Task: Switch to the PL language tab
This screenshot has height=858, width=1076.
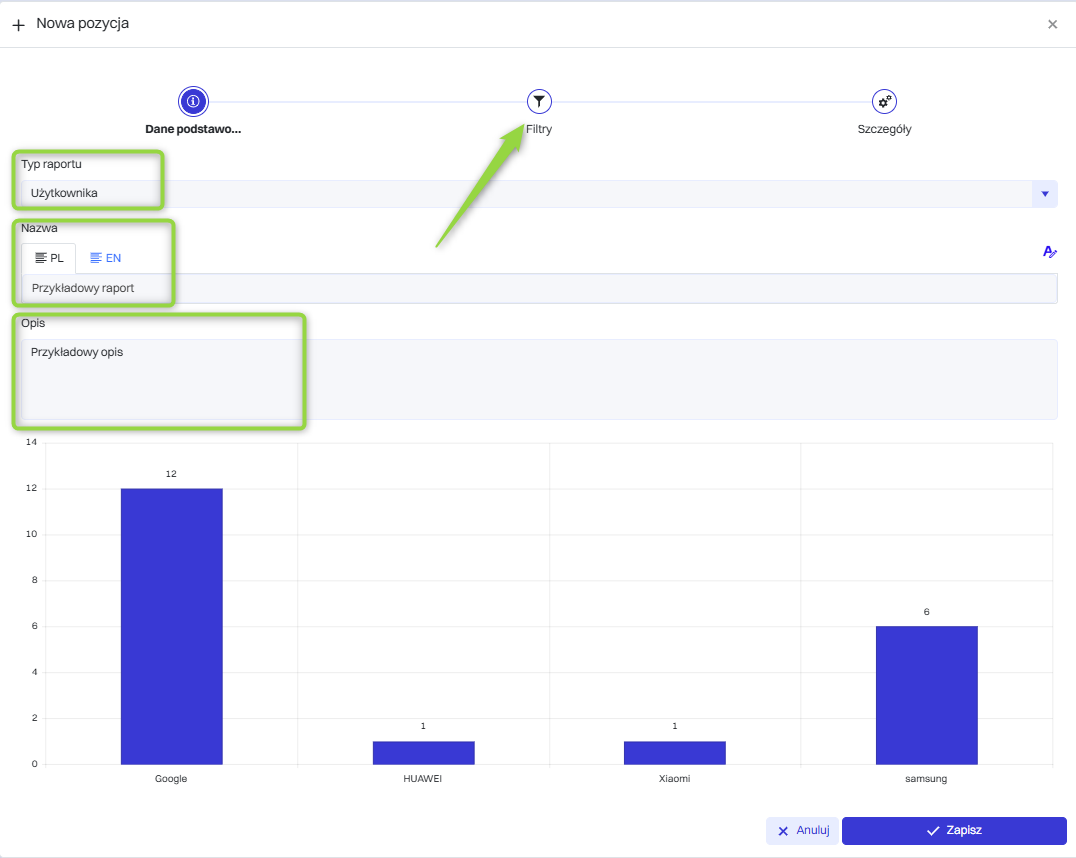Action: (49, 258)
